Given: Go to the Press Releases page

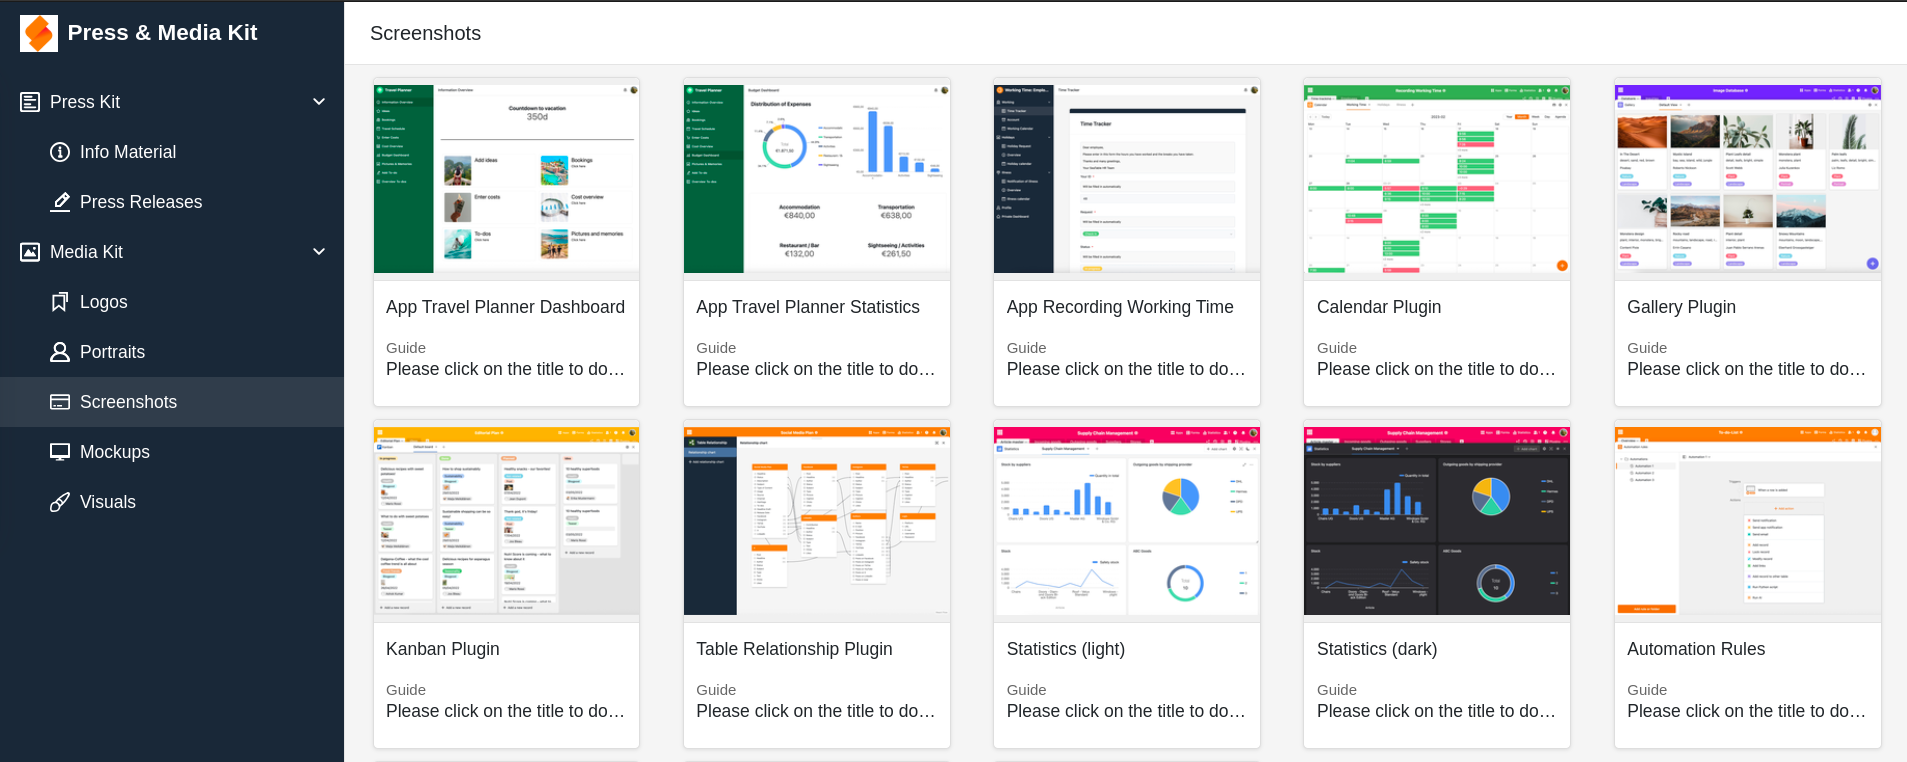Looking at the screenshot, I should pos(140,202).
